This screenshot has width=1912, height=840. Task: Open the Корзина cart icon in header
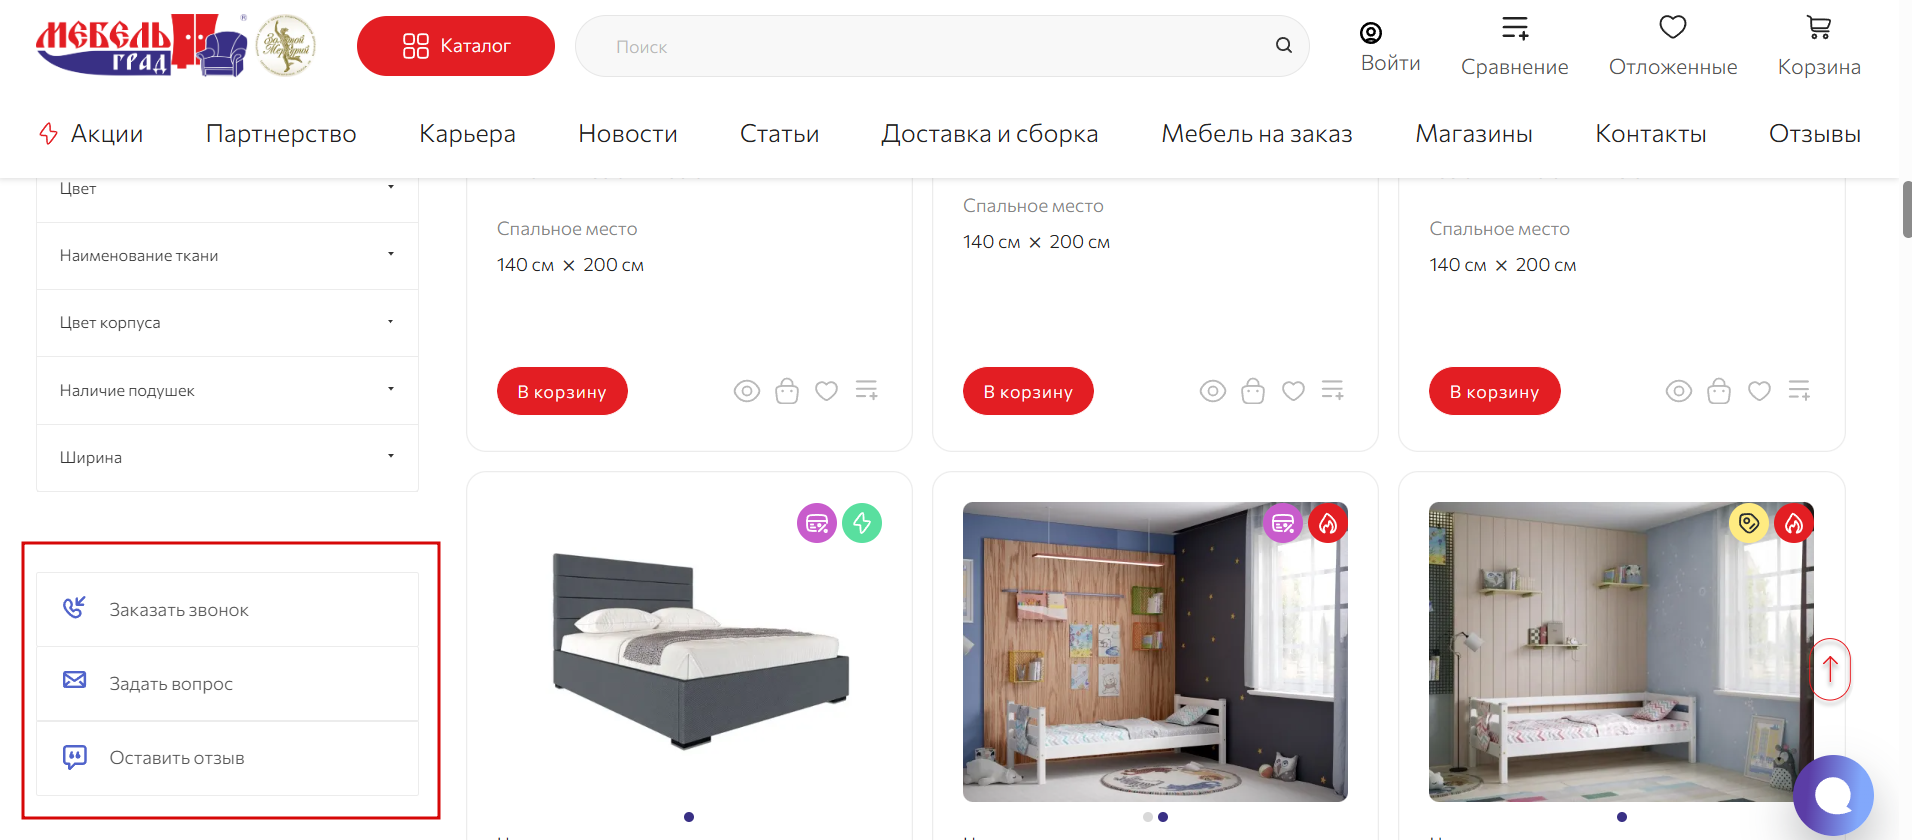[1818, 28]
